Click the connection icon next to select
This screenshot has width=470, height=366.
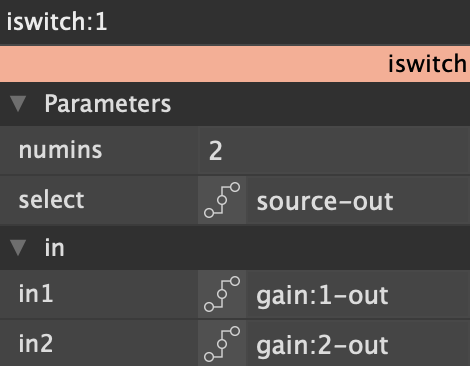click(x=222, y=200)
